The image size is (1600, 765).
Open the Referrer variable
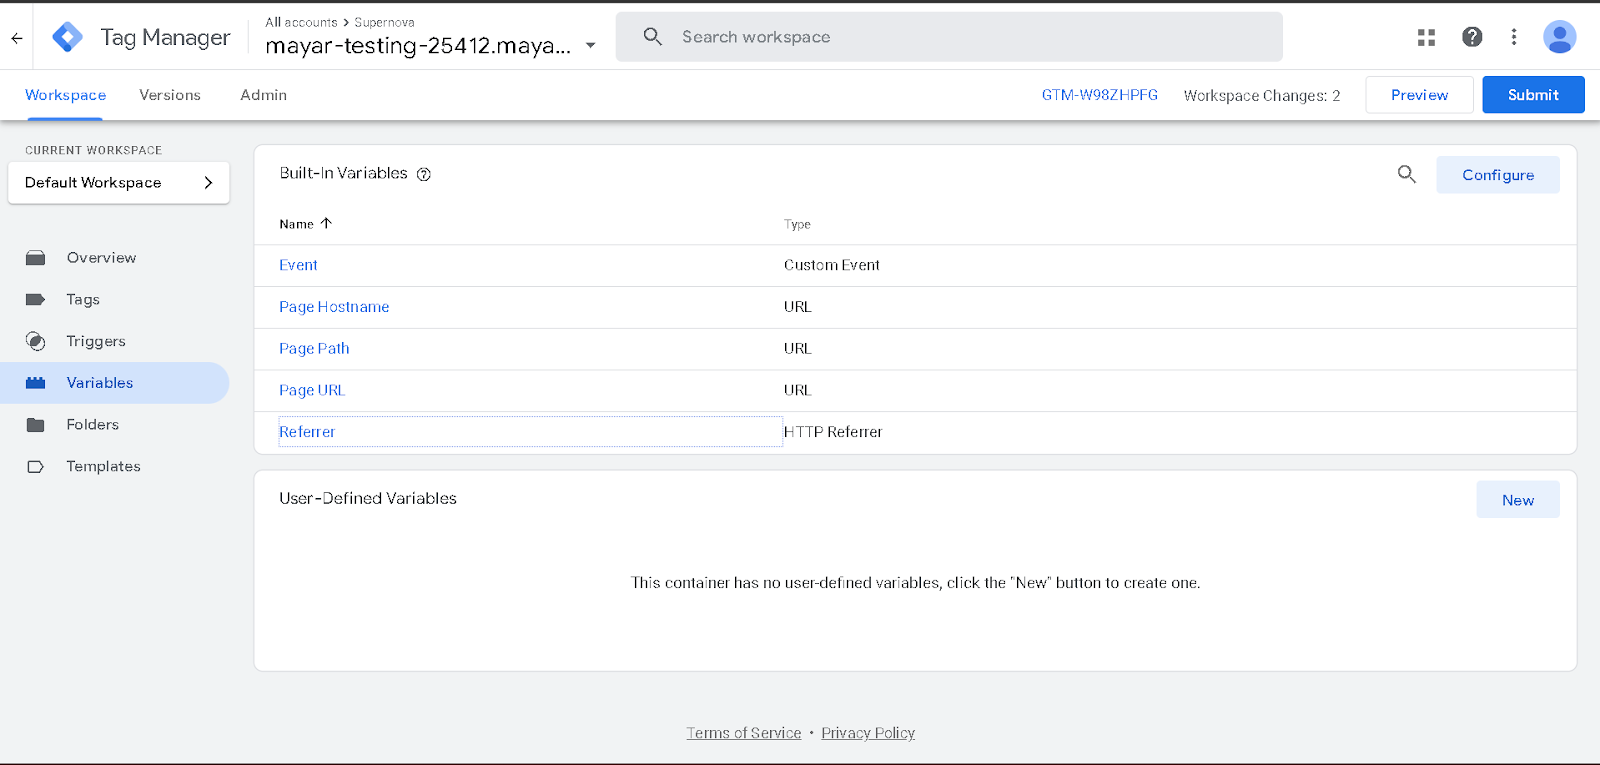[307, 432]
